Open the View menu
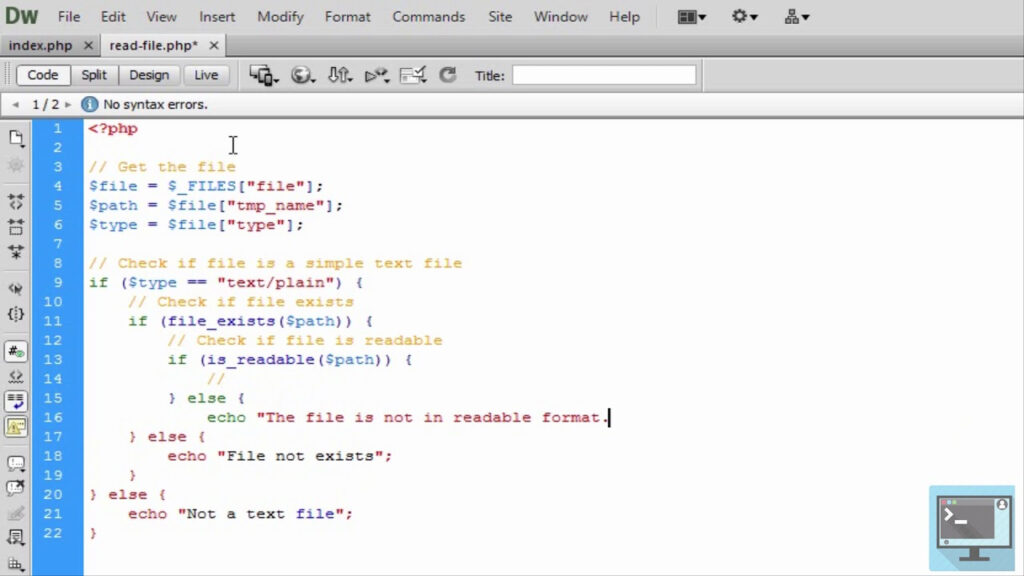Viewport: 1024px width, 576px height. pyautogui.click(x=161, y=17)
